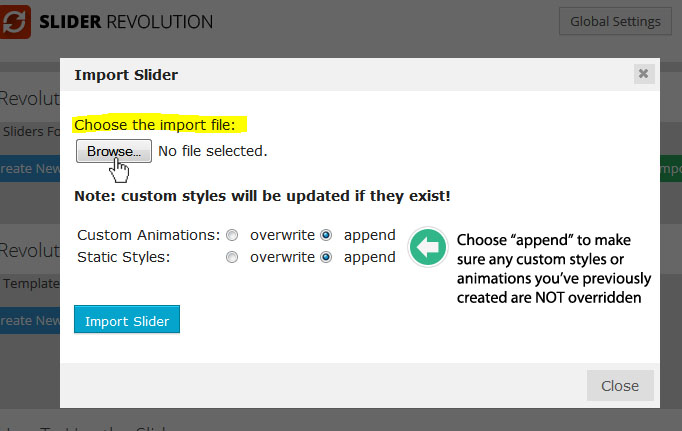Click Browse to choose import file

click(x=113, y=151)
